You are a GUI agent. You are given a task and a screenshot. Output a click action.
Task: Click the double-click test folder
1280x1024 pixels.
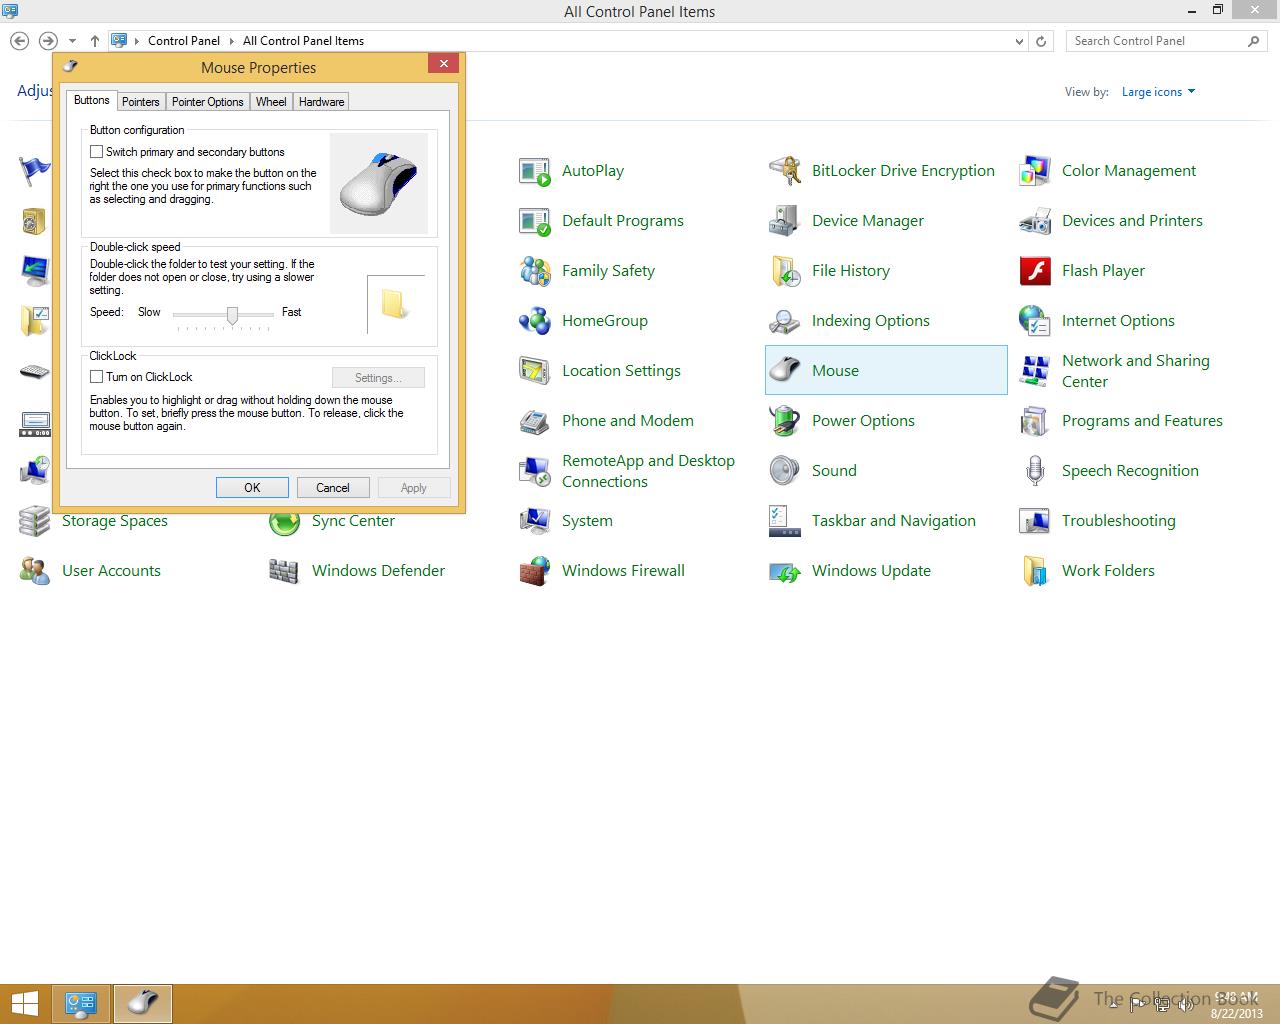click(395, 304)
